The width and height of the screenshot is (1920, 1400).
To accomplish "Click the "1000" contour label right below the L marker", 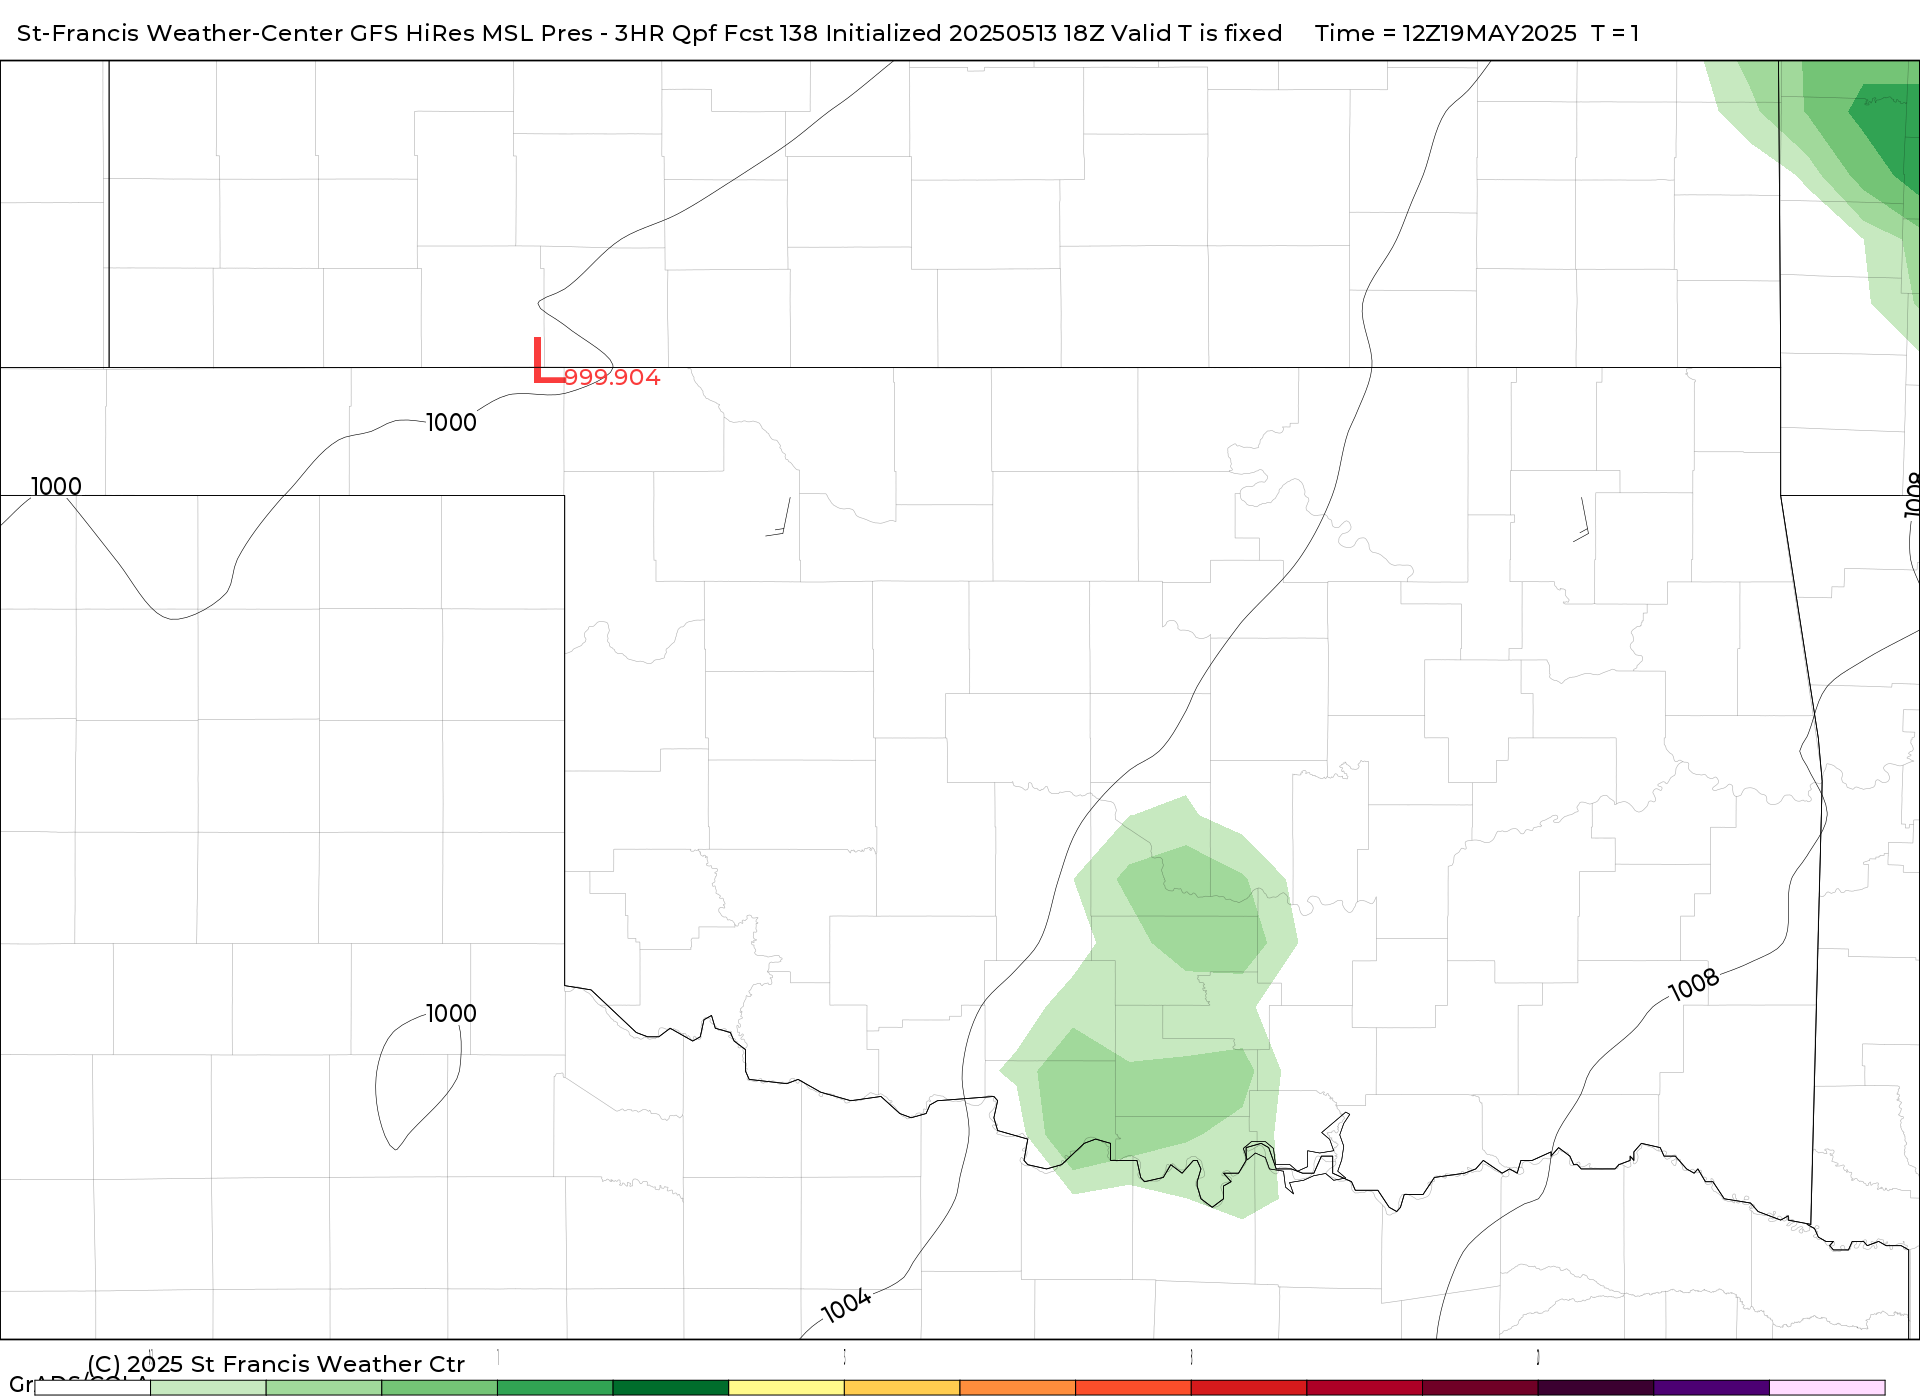I will (x=452, y=423).
